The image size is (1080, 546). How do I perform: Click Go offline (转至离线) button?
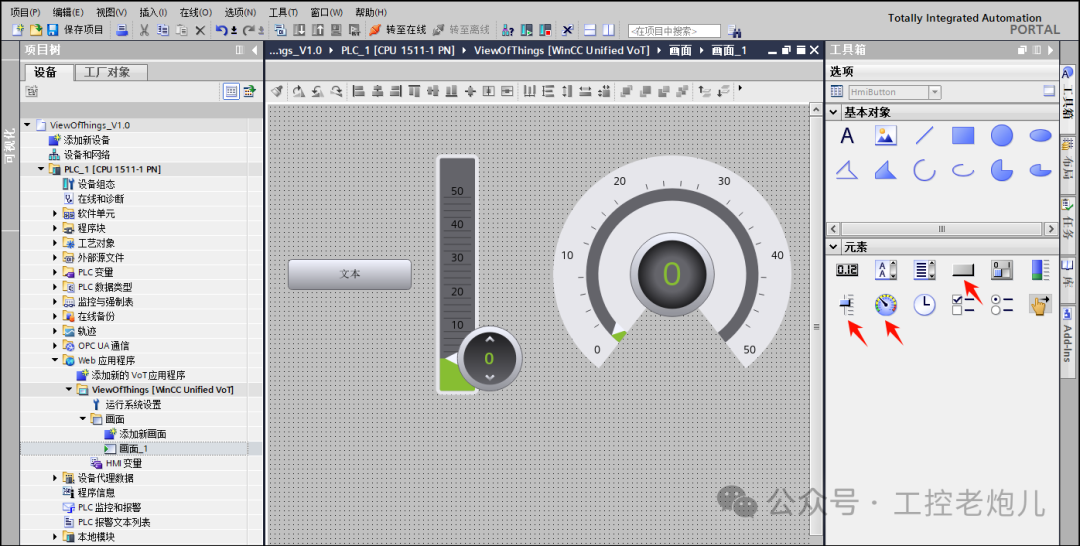tap(461, 30)
